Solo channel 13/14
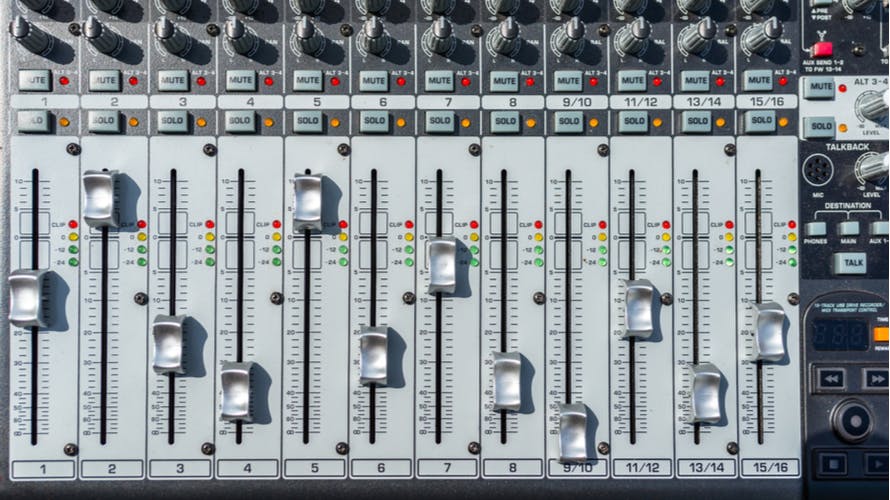The width and height of the screenshot is (890, 500). click(698, 121)
